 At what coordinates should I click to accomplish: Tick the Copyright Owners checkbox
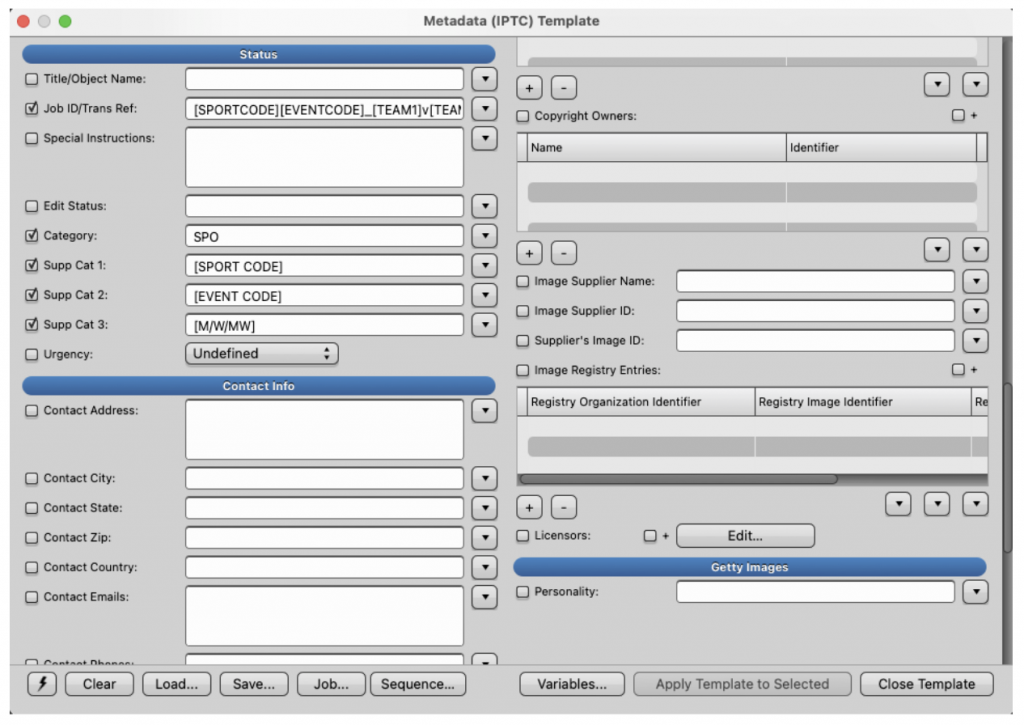pyautogui.click(x=522, y=116)
